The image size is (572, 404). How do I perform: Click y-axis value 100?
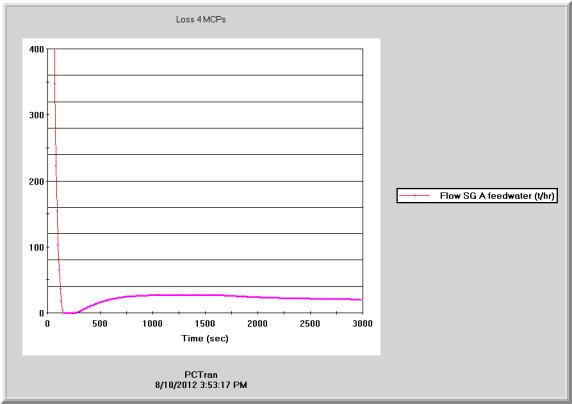pos(36,247)
